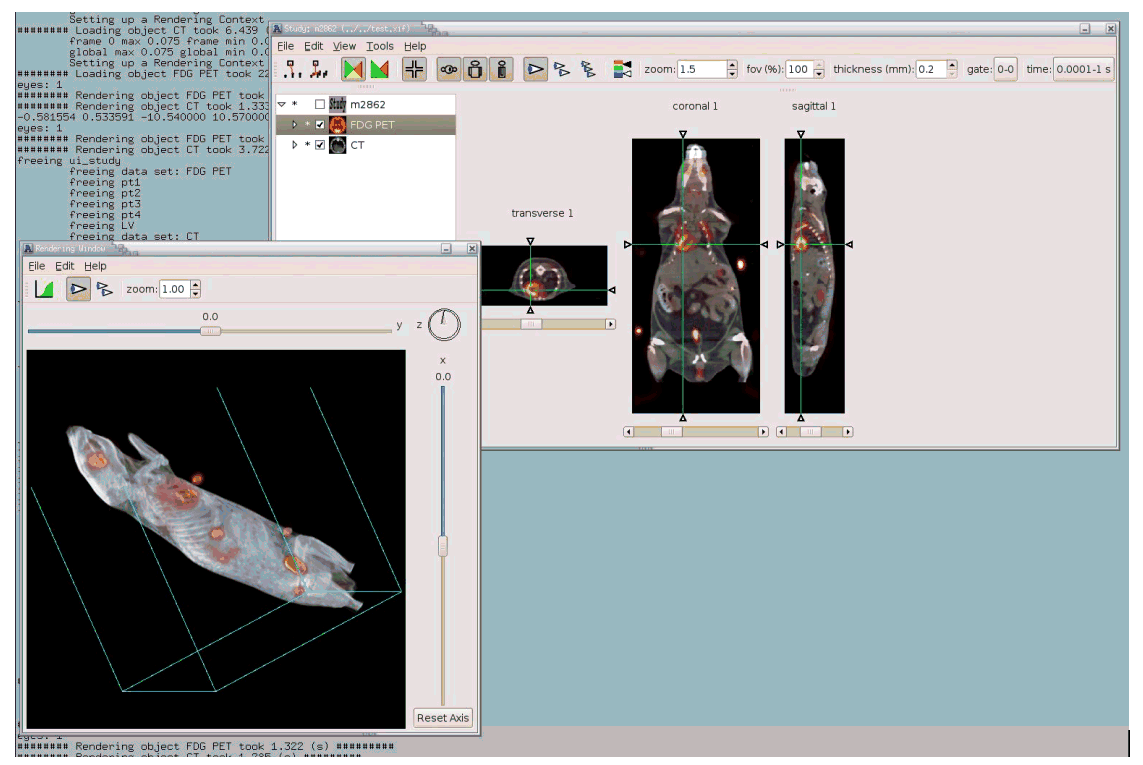This screenshot has height=765, width=1143.
Task: Toggle the transverse view button
Action: (449, 69)
